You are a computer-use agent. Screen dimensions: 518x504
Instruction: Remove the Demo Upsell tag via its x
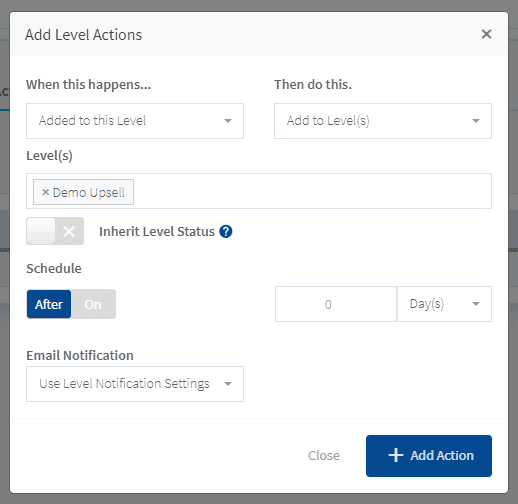pos(46,192)
